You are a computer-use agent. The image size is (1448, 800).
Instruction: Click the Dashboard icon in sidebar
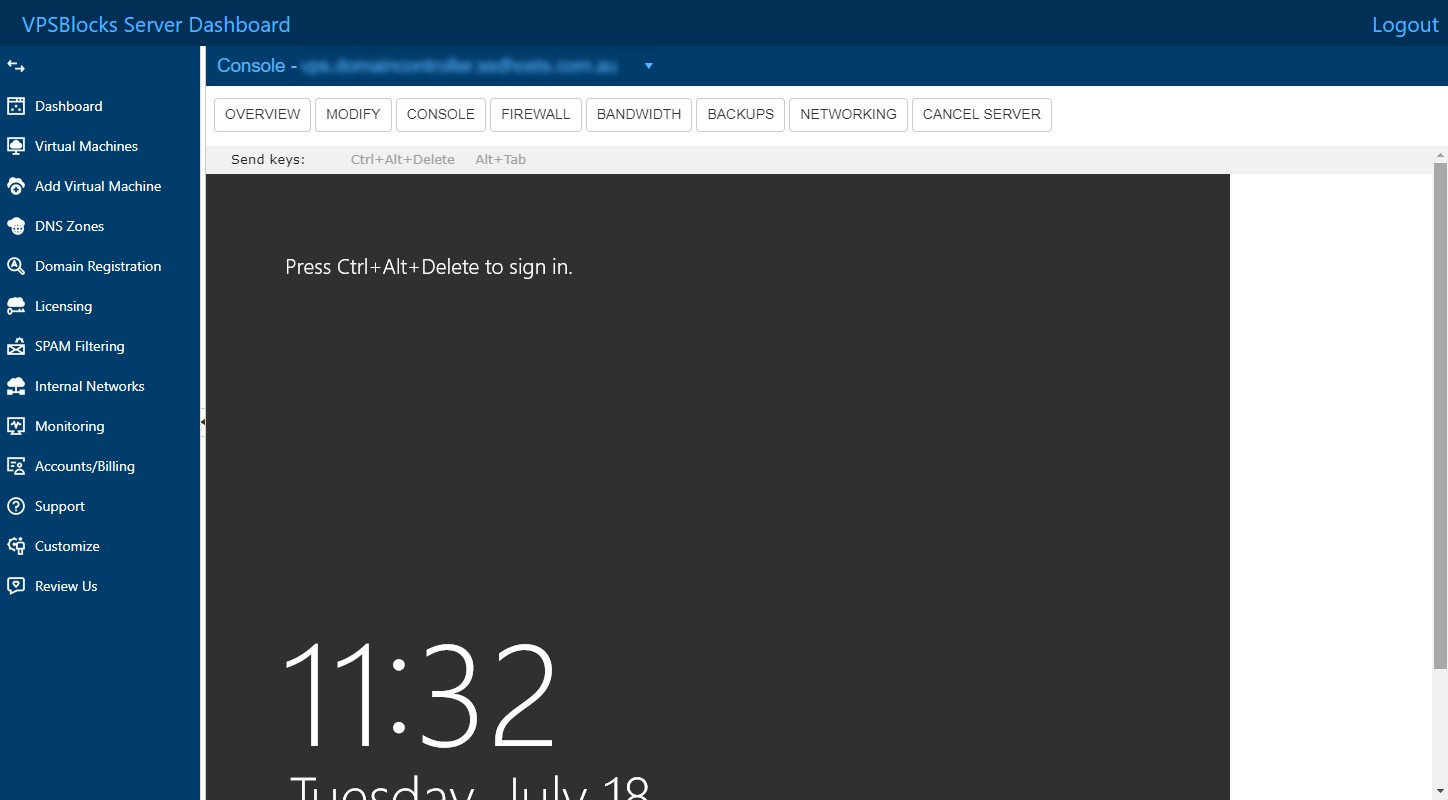pos(16,106)
